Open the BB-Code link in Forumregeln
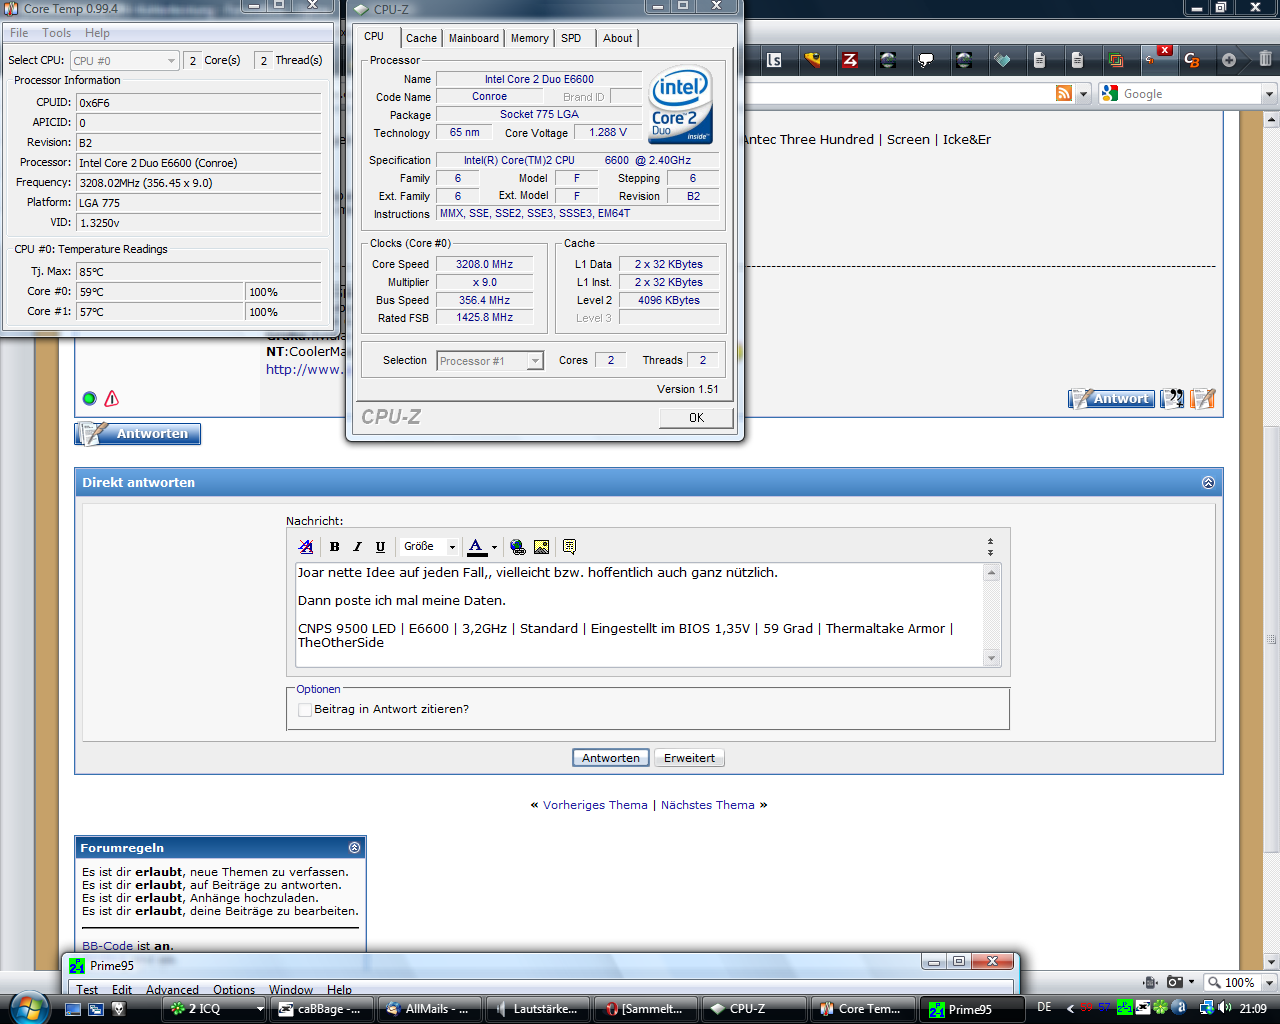Viewport: 1280px width, 1024px height. (107, 946)
